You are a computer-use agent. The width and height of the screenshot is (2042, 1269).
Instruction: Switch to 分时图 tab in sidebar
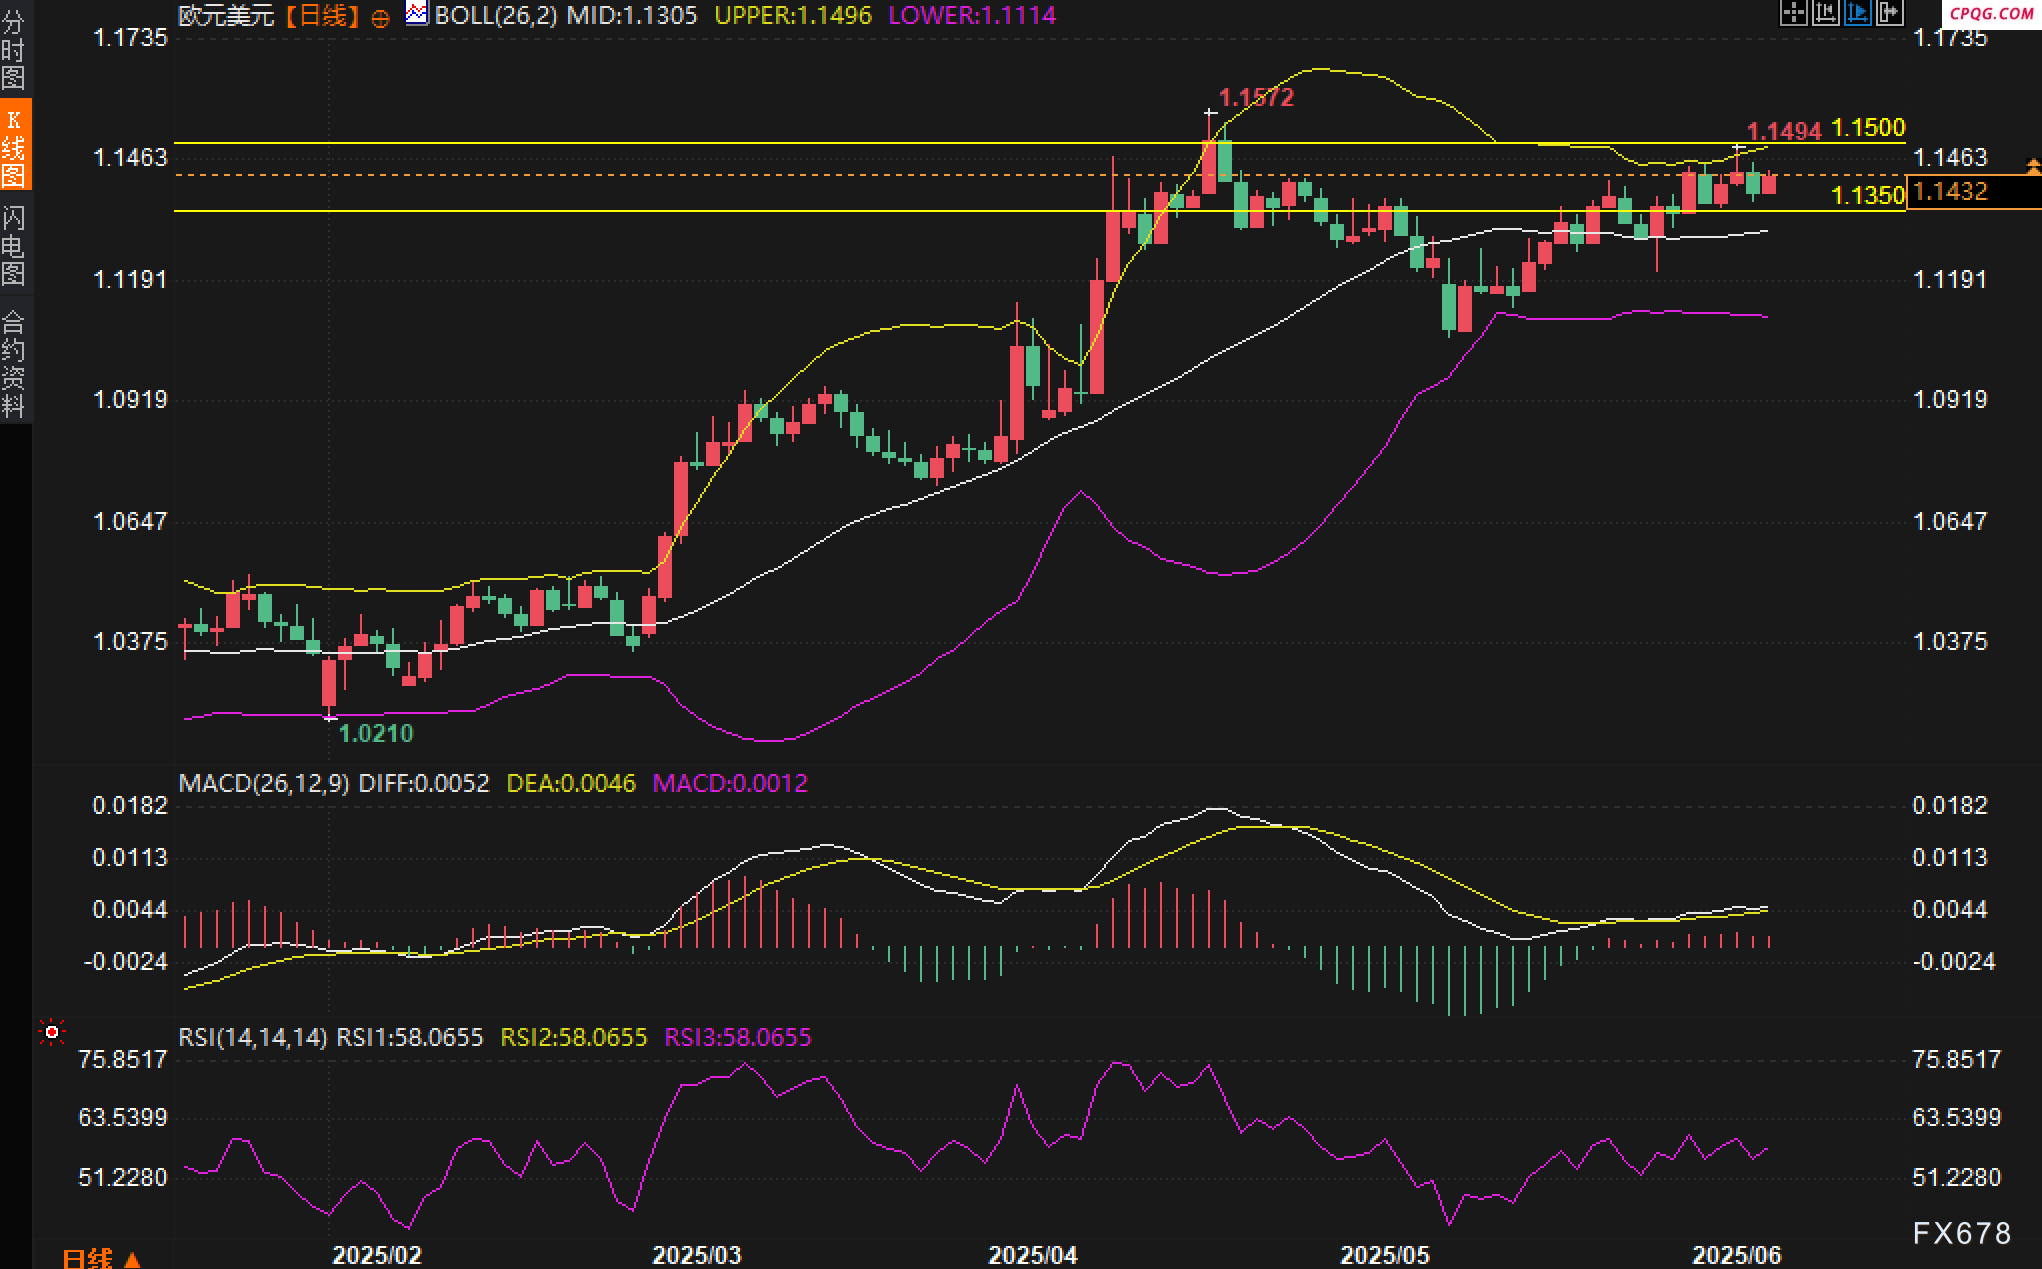click(x=15, y=49)
